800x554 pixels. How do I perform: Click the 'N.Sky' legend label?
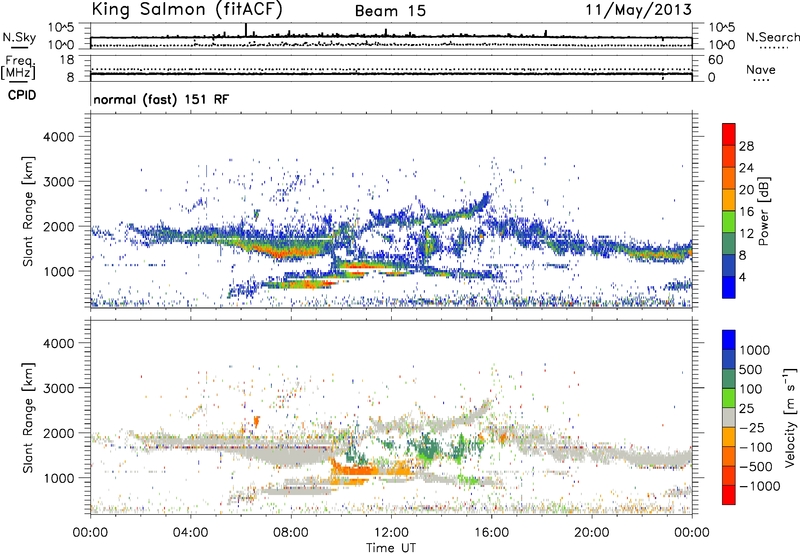(19, 37)
